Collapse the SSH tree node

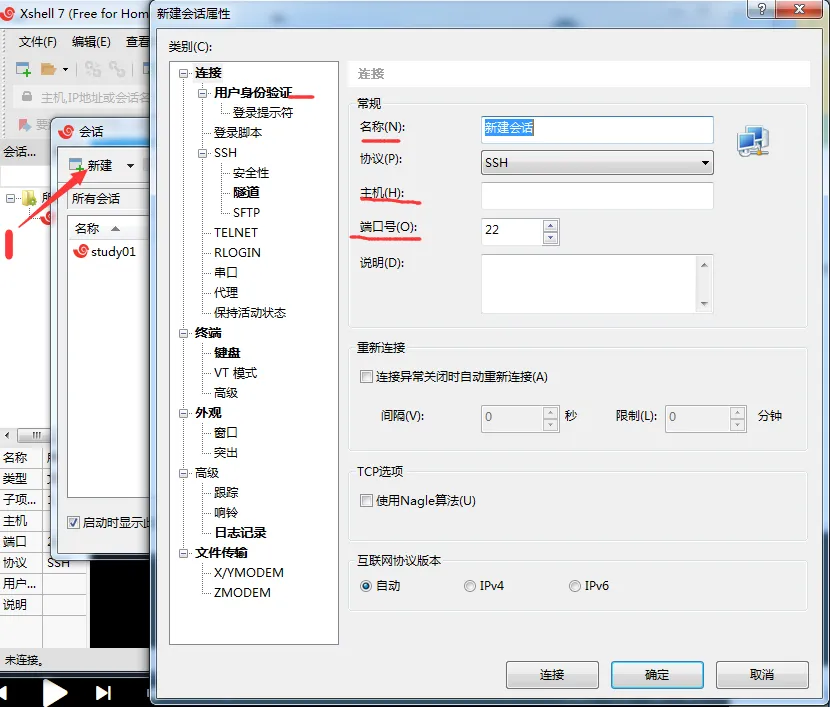tap(204, 153)
